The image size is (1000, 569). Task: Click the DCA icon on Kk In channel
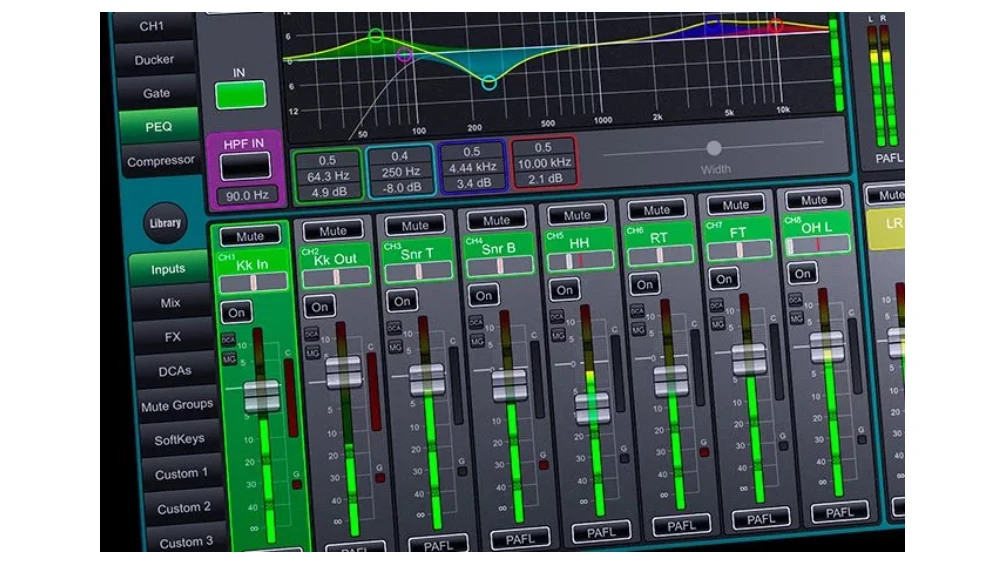pos(228,339)
